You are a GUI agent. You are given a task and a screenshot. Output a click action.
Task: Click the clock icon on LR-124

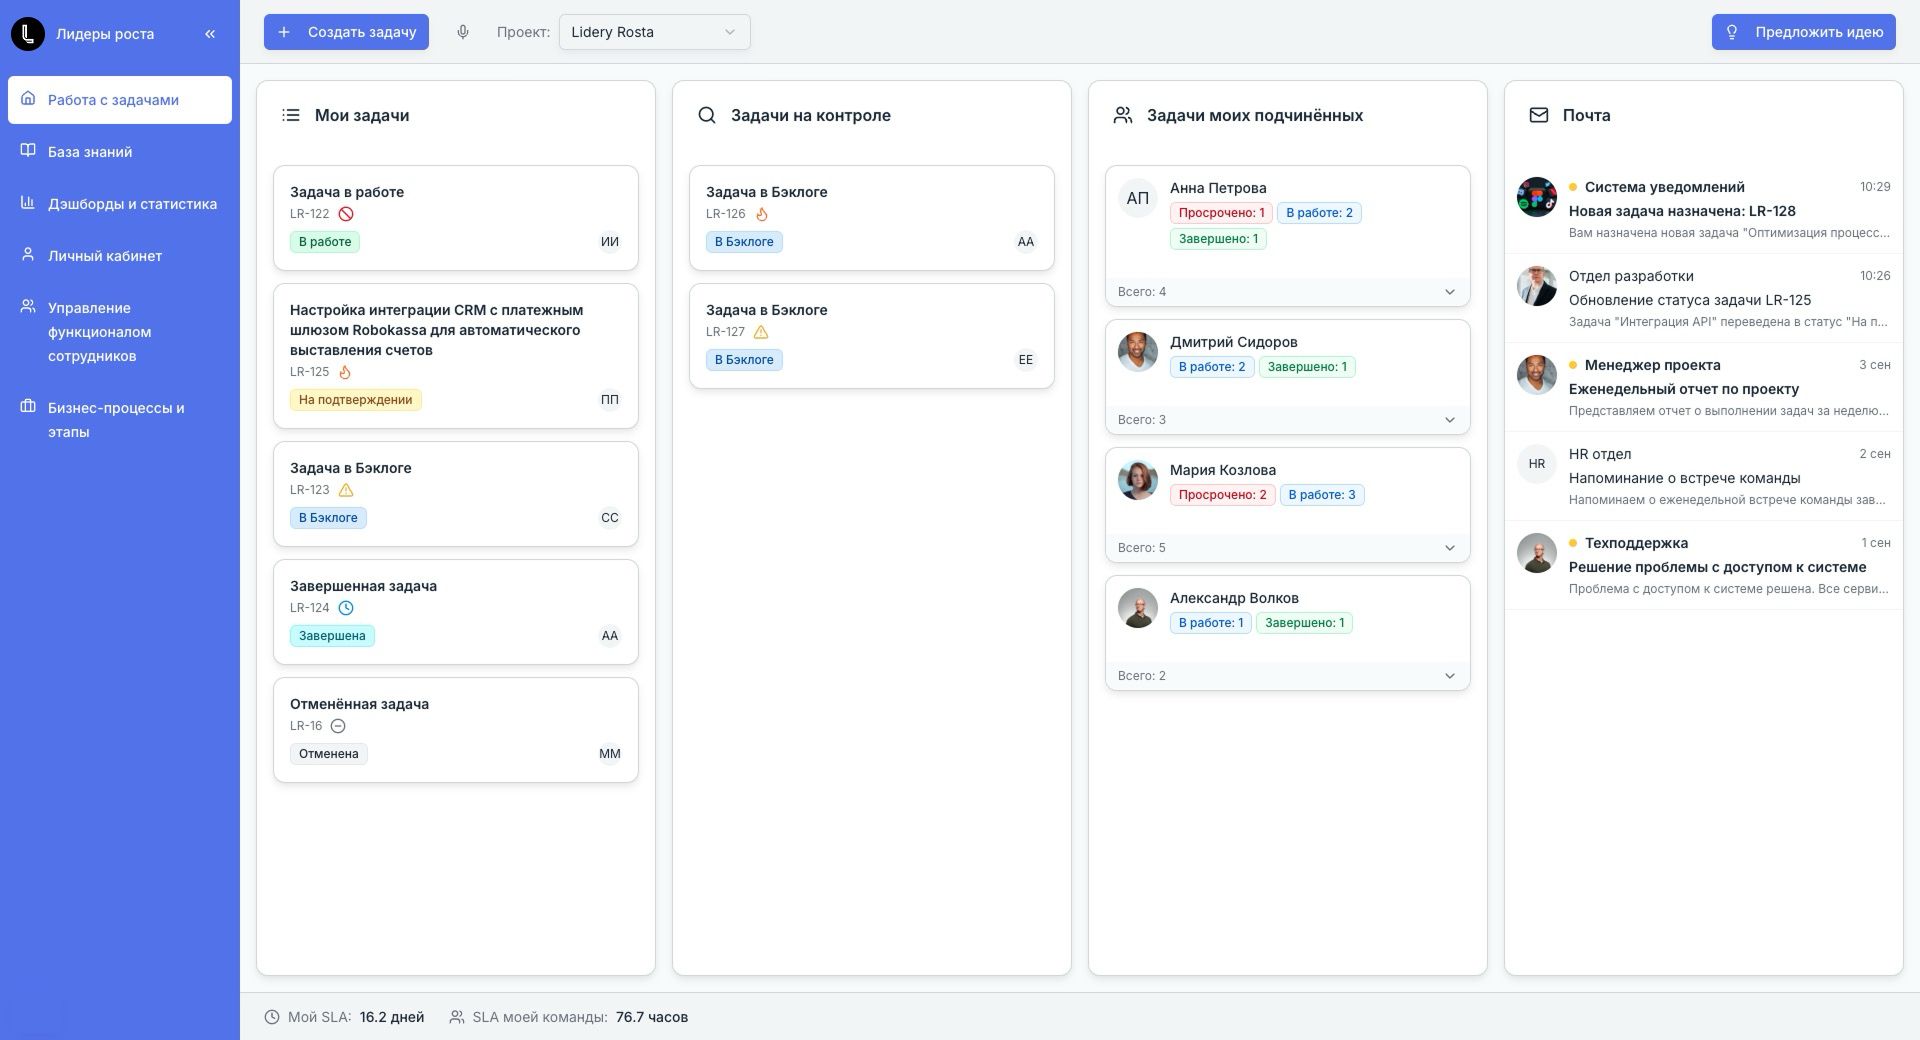coord(346,608)
